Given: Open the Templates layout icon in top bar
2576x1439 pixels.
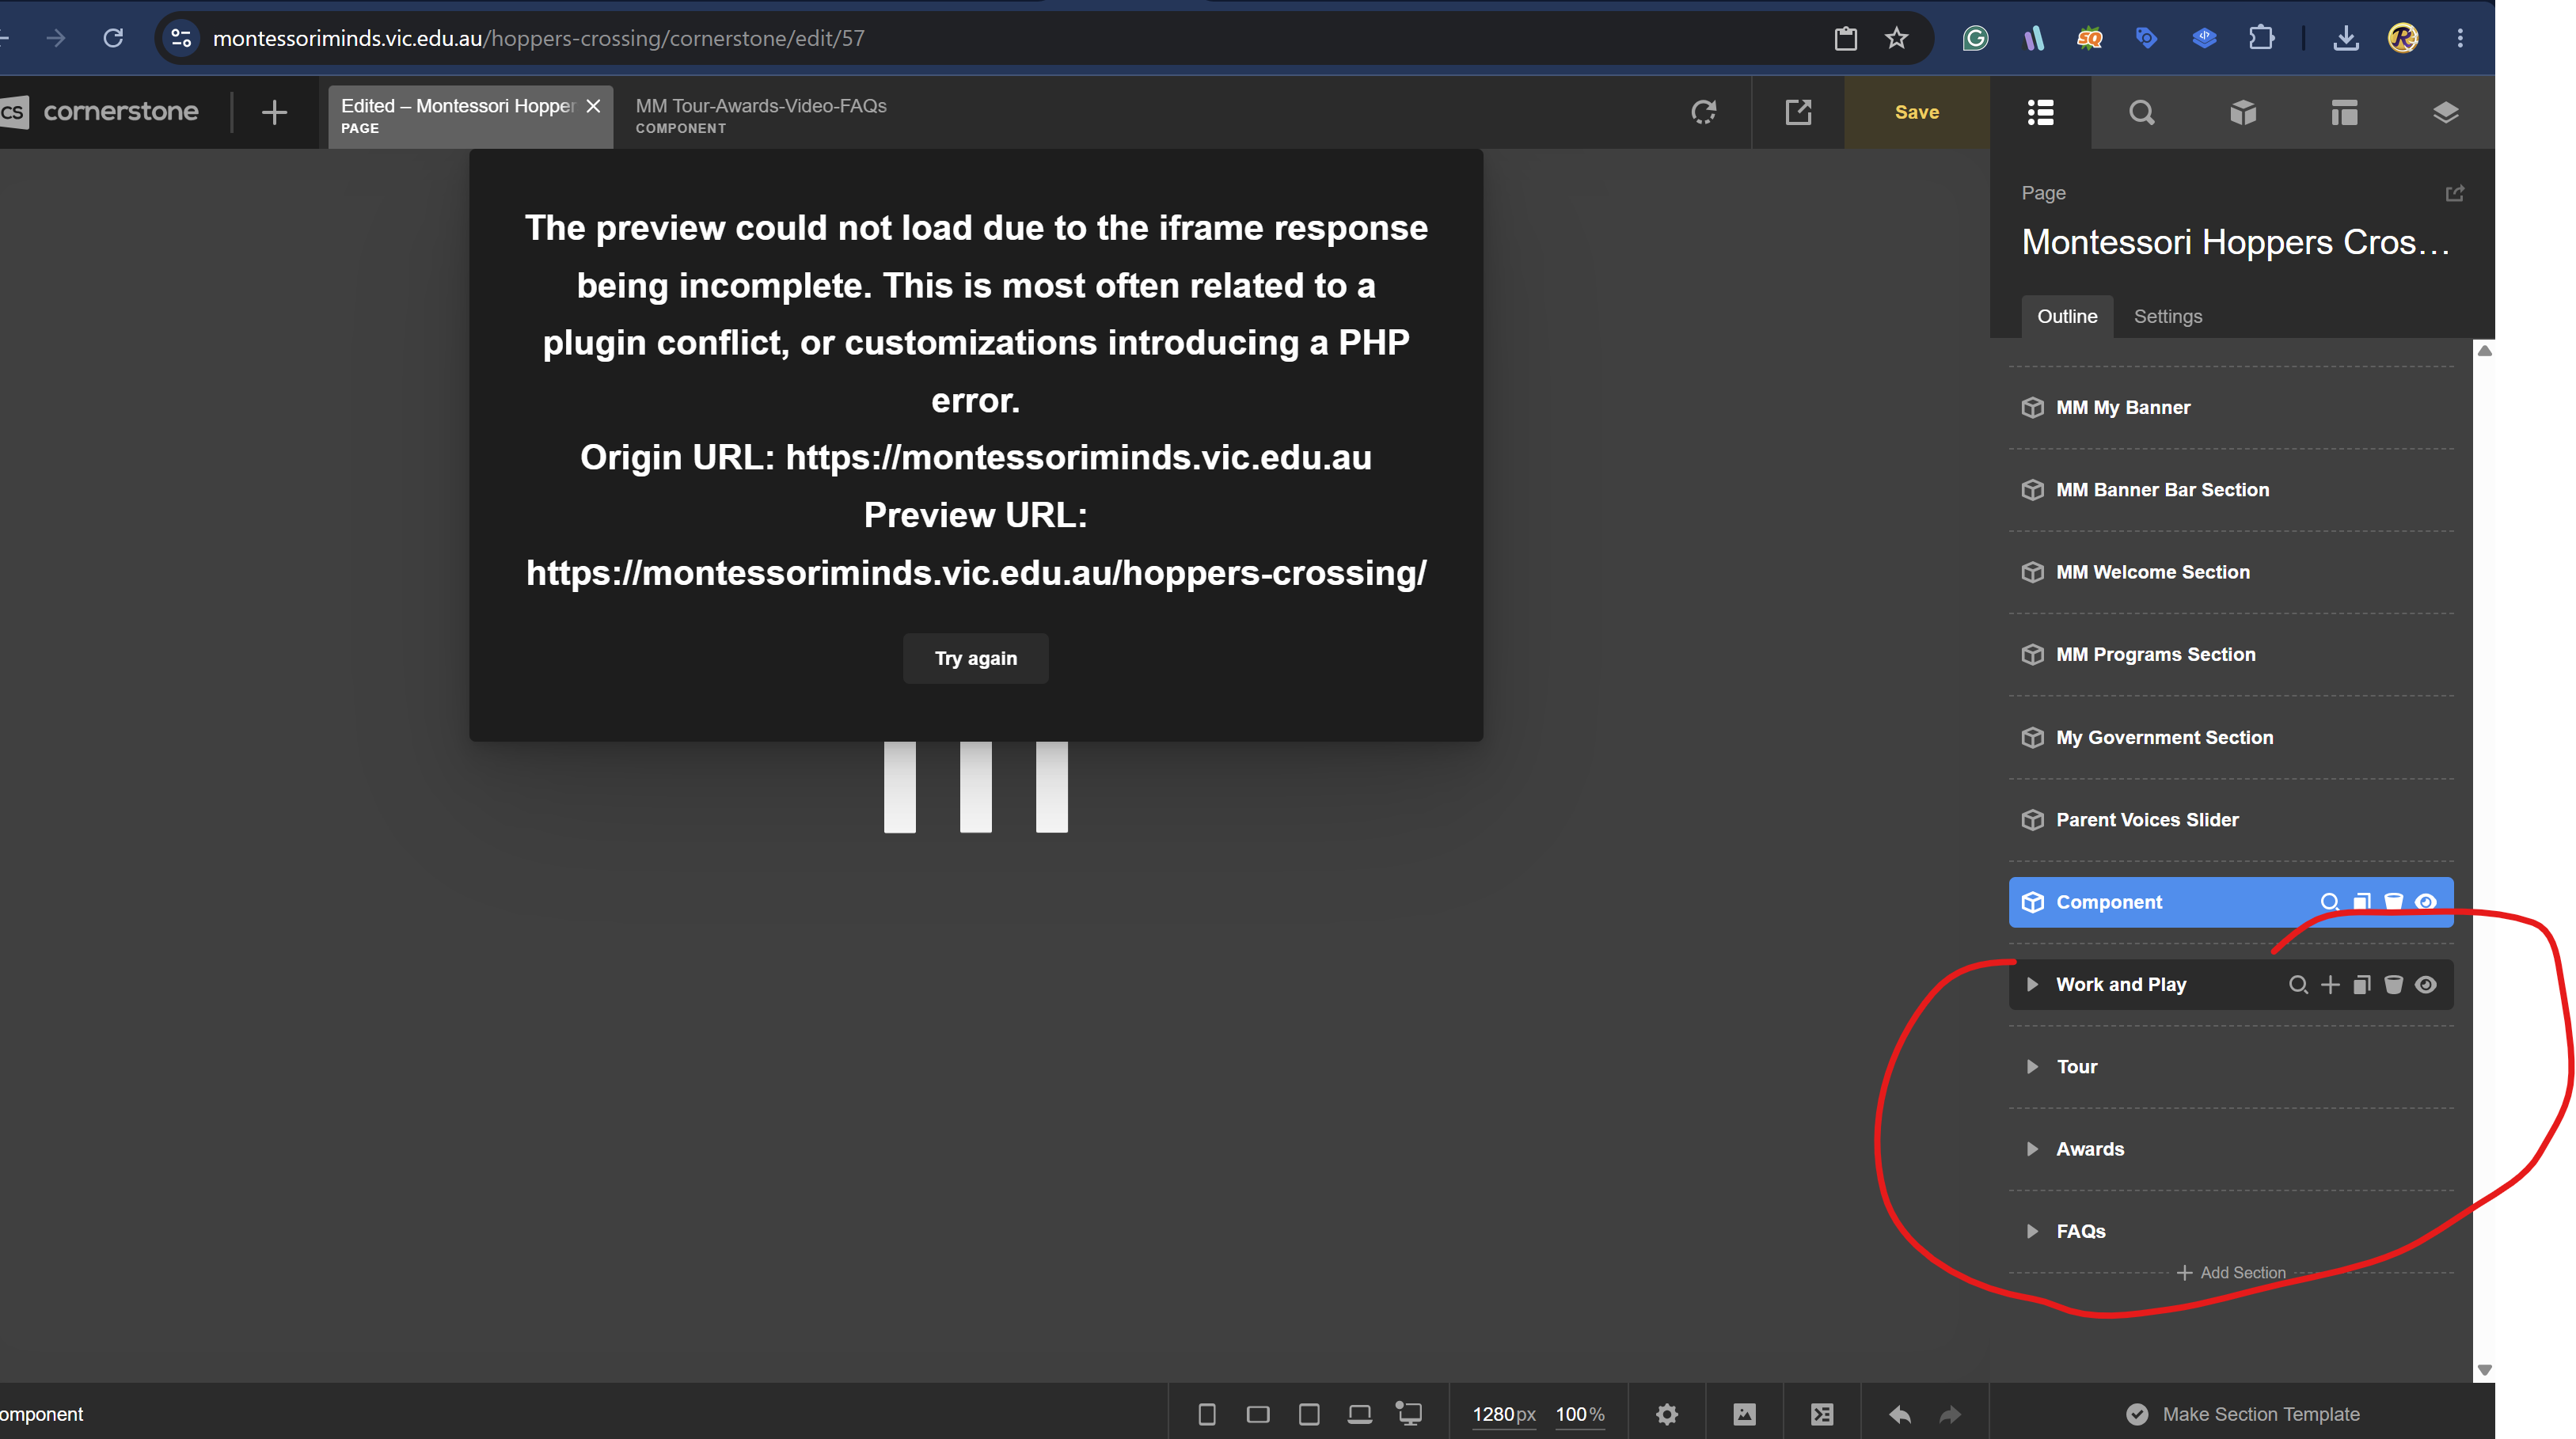Looking at the screenshot, I should tap(2344, 112).
